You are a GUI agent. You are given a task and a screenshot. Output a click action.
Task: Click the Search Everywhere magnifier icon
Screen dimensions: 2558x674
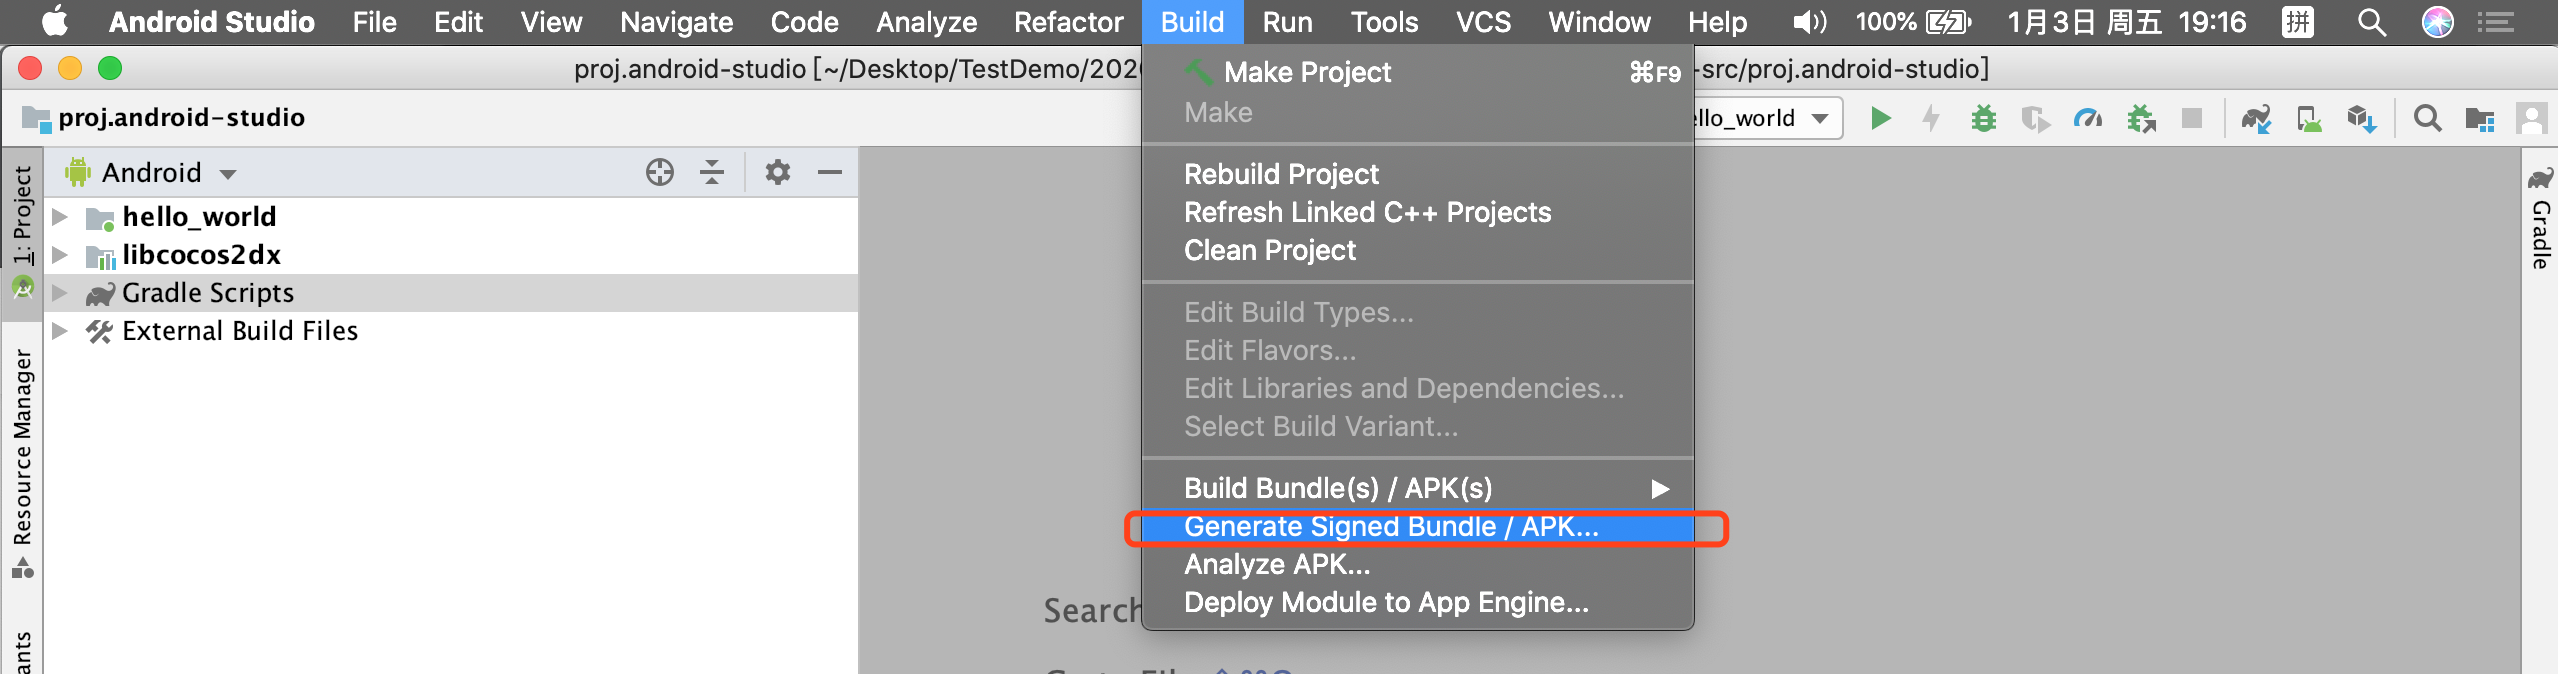(x=2427, y=119)
